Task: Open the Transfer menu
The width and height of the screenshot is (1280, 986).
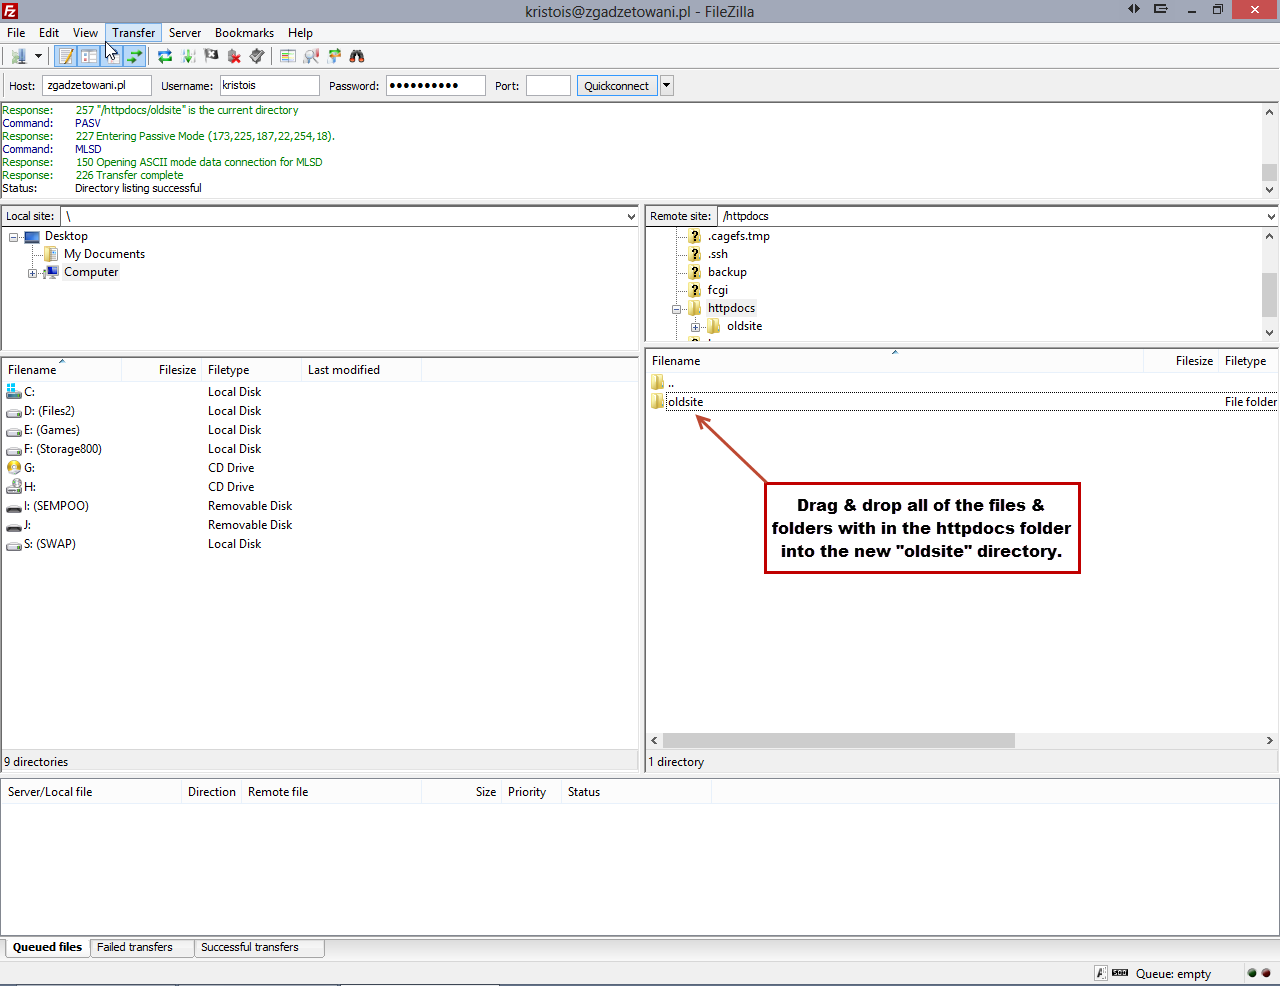Action: coord(134,33)
